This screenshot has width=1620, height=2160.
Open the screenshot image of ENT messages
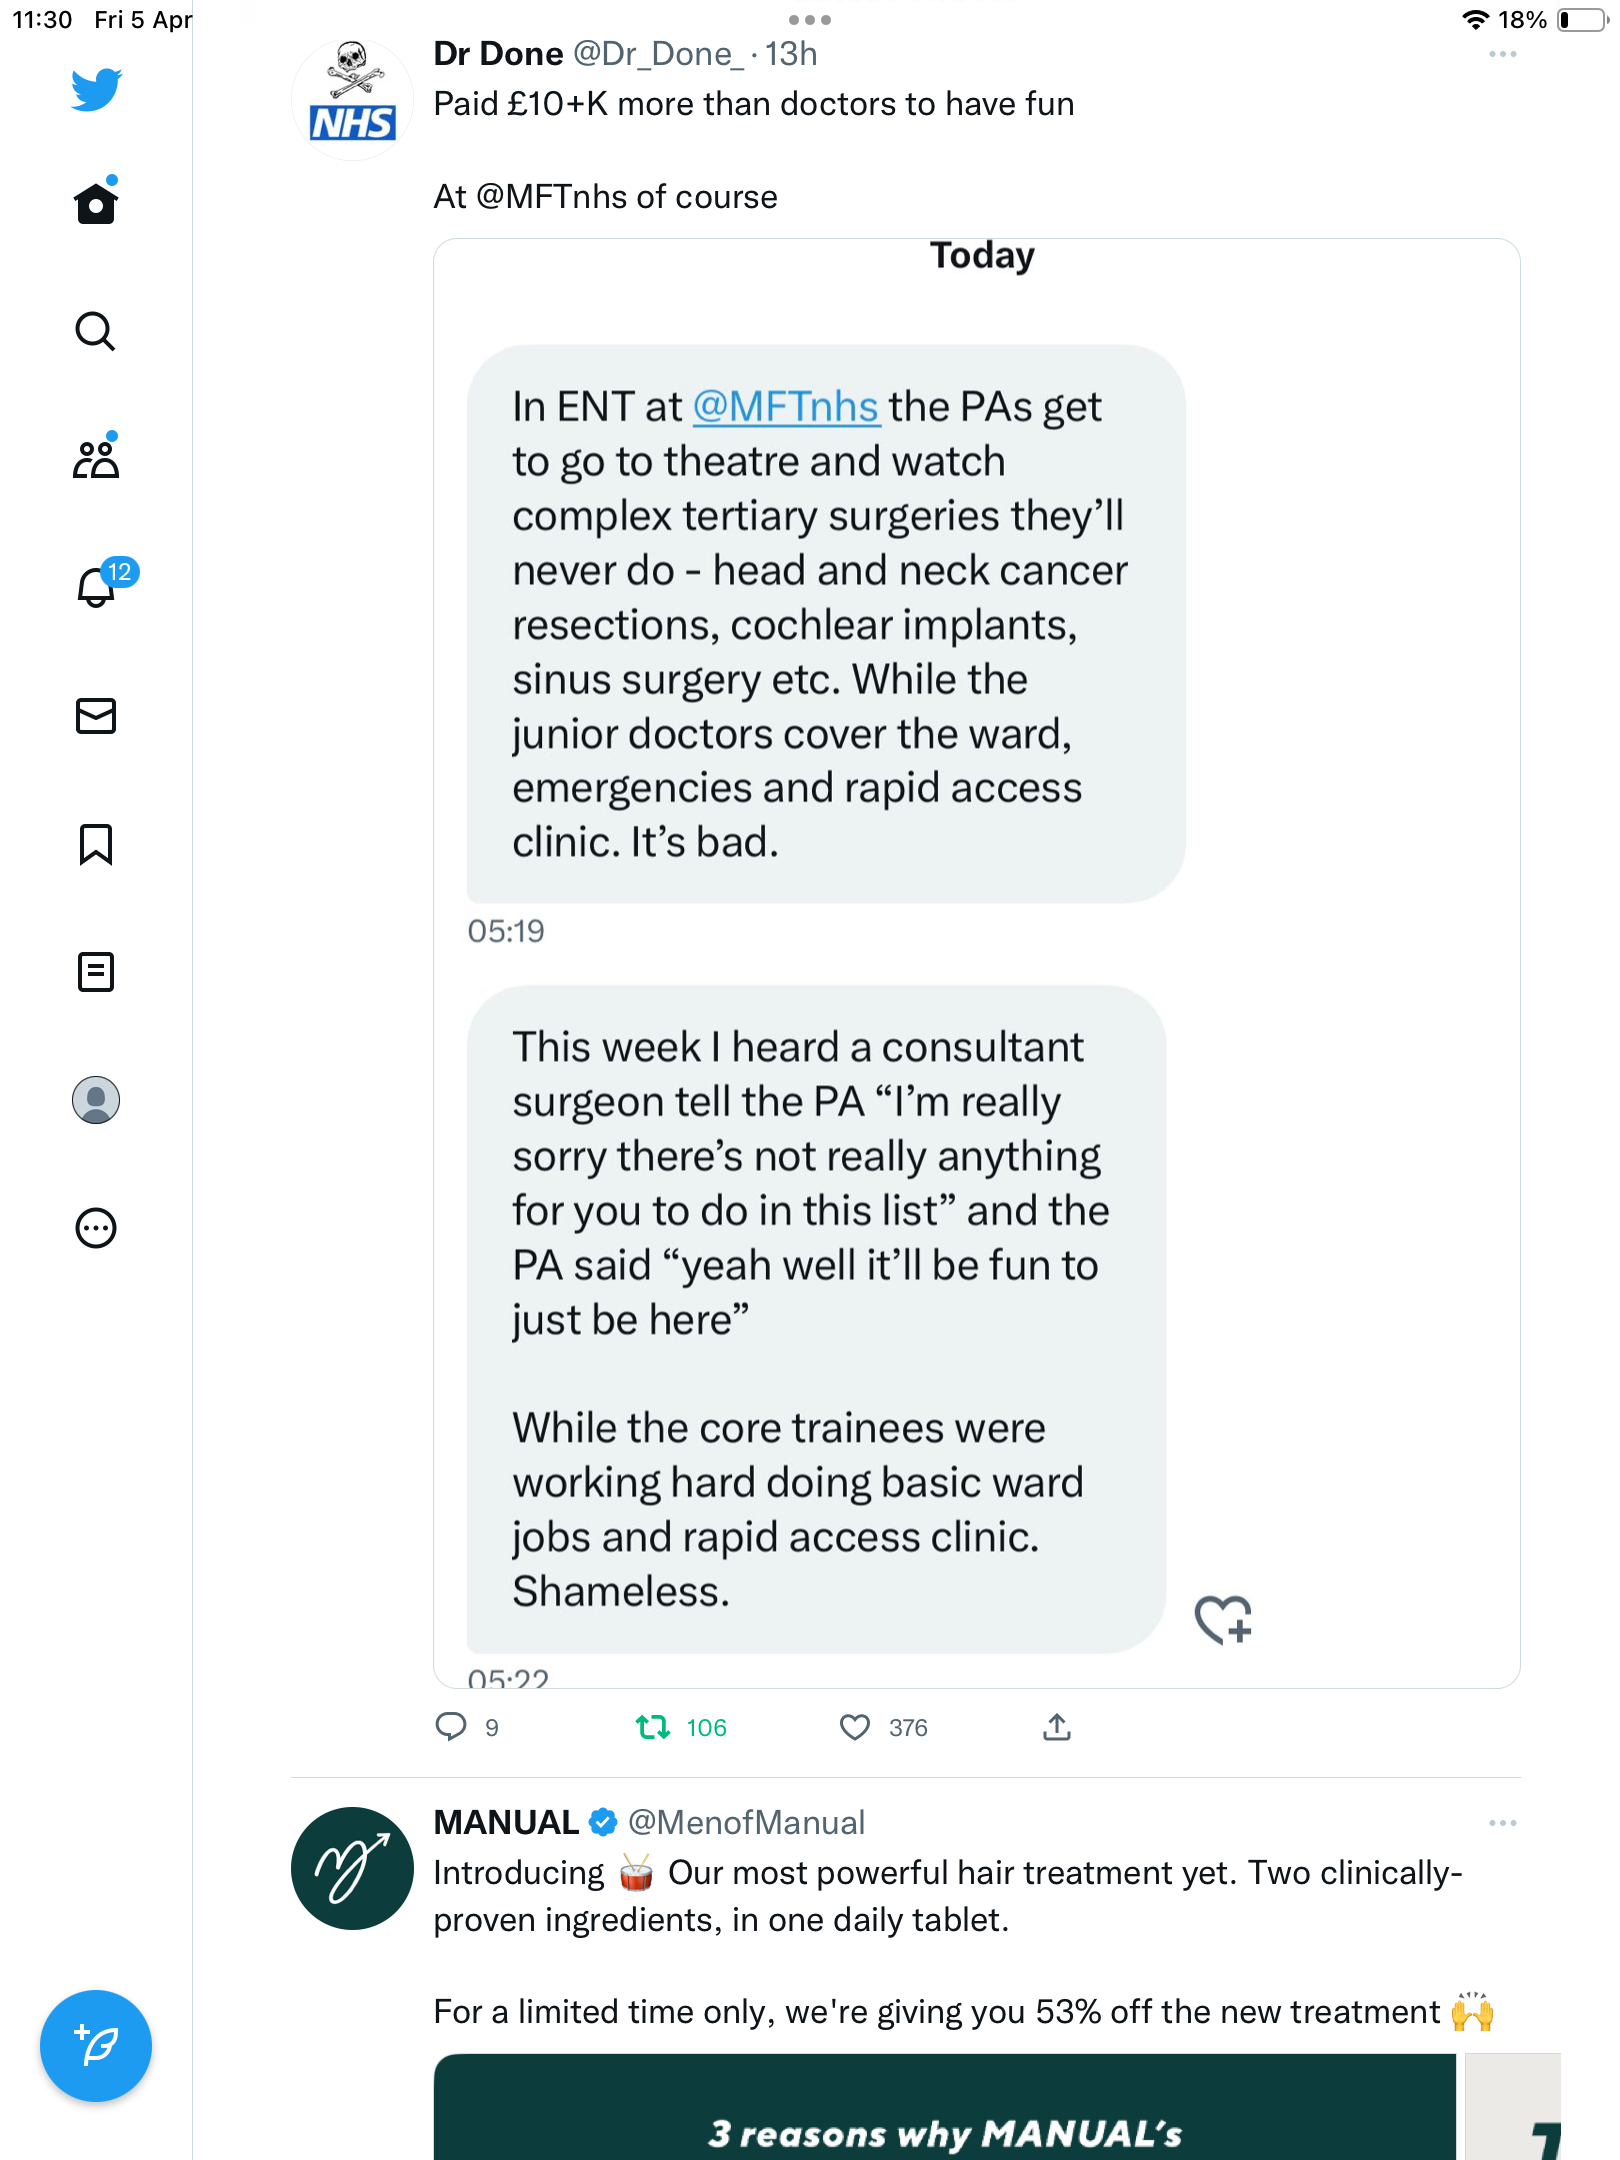coord(977,963)
